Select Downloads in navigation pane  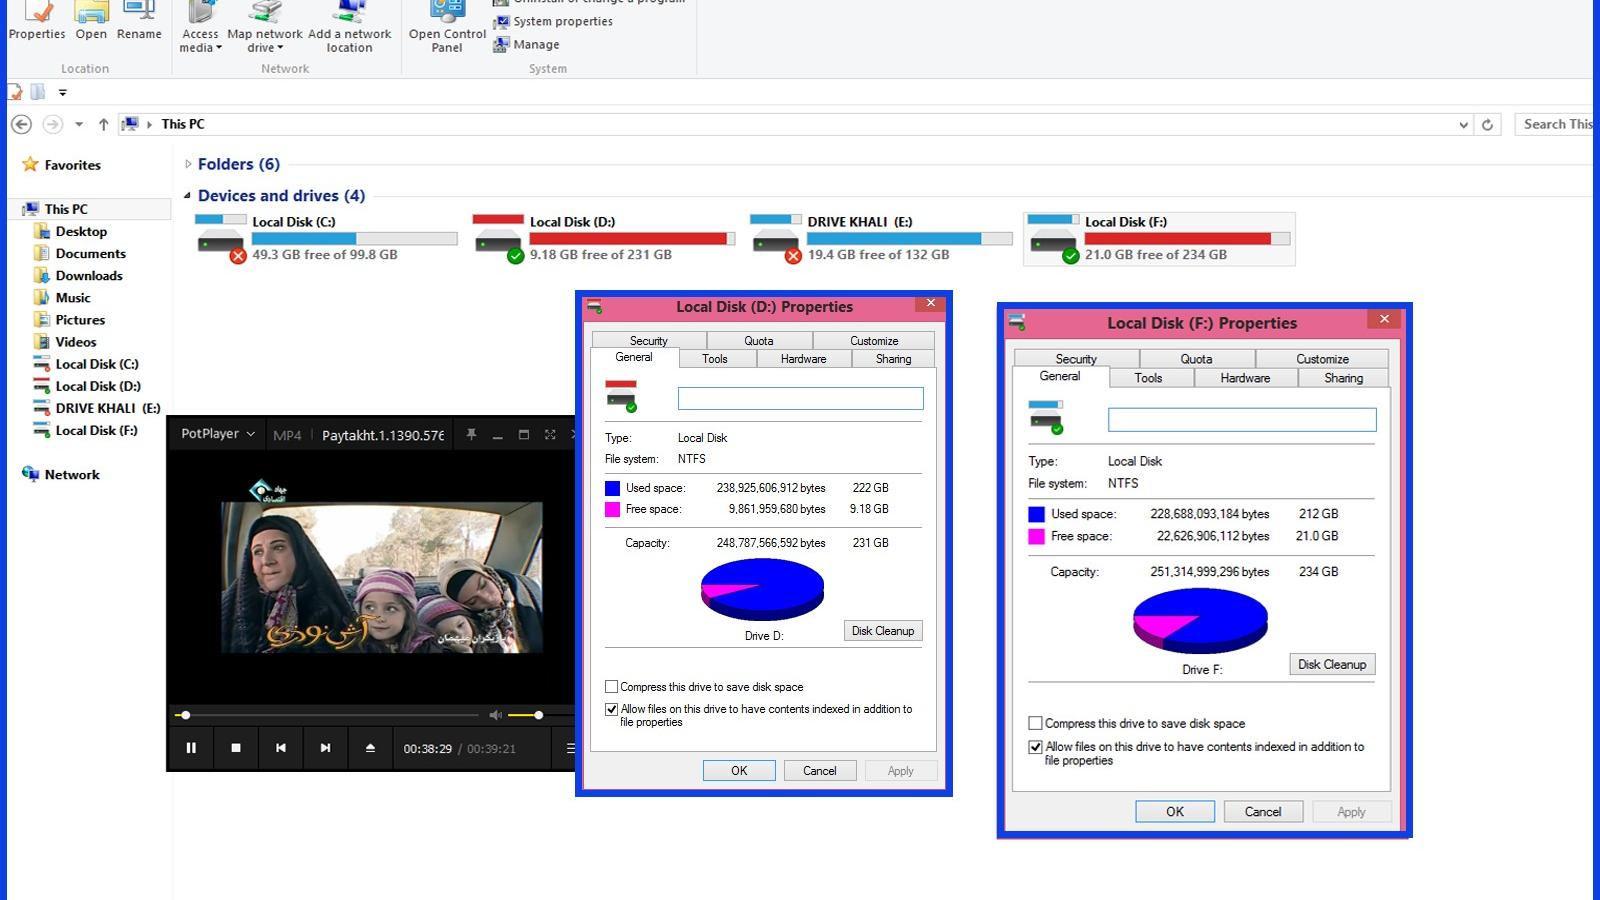click(78, 275)
